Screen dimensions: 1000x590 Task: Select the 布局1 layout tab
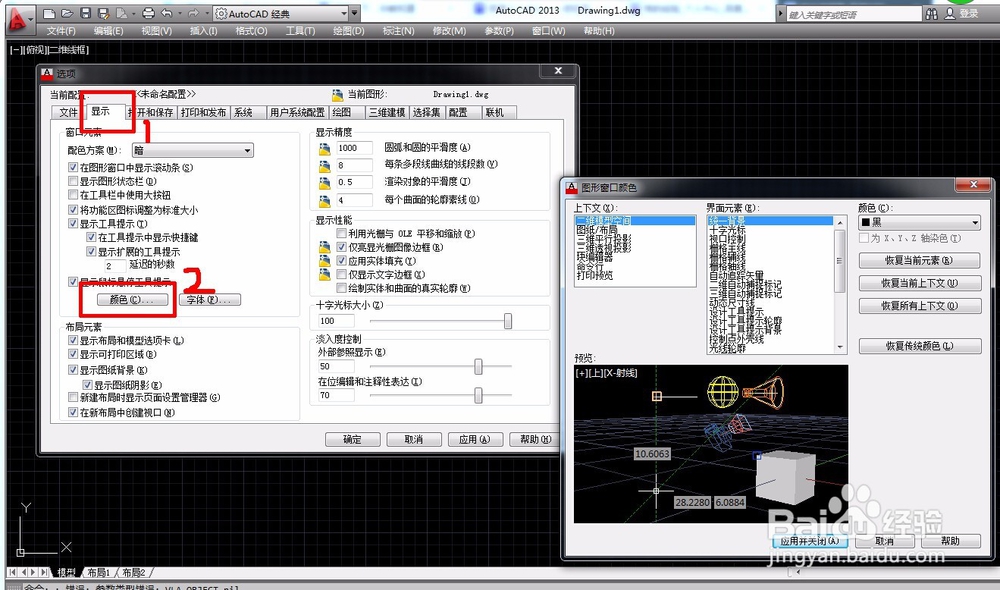click(x=99, y=573)
